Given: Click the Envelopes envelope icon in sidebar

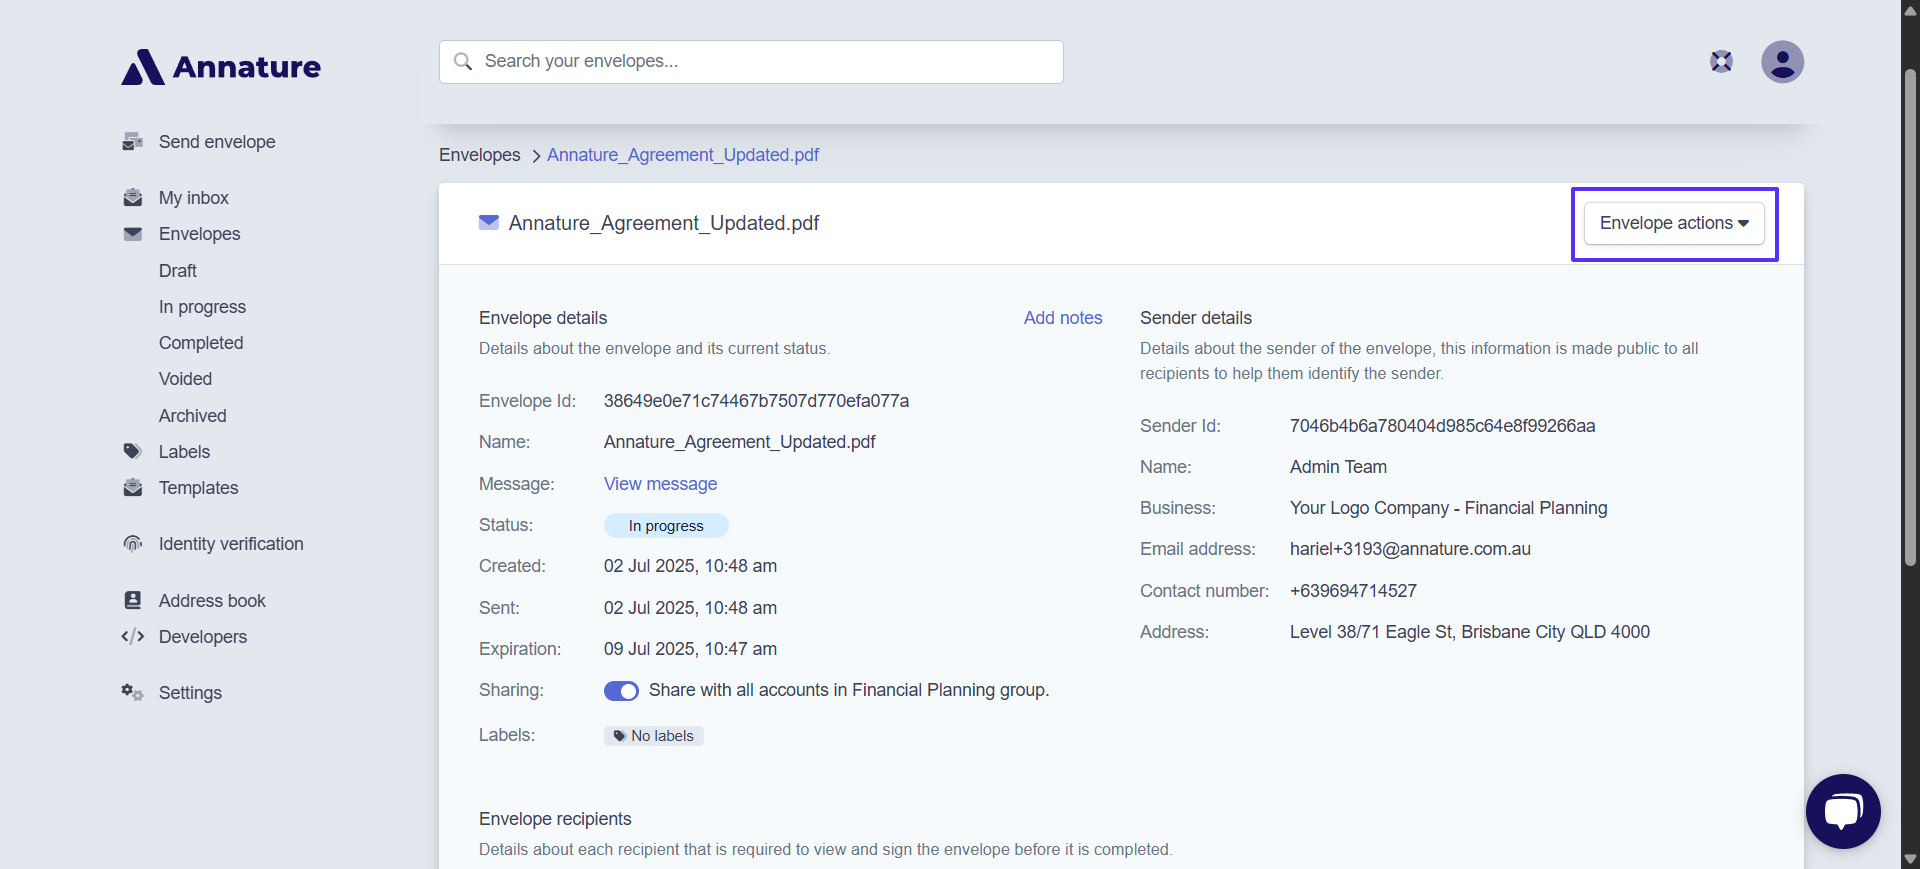Looking at the screenshot, I should pos(132,234).
